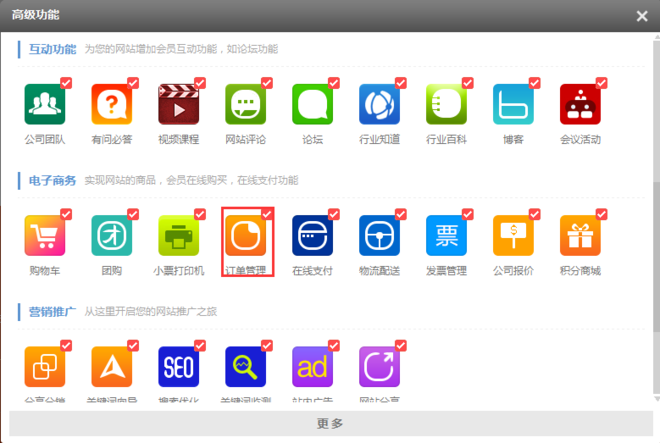The width and height of the screenshot is (660, 443).
Task: Open the 小票打印机 printer icon
Action: (178, 235)
